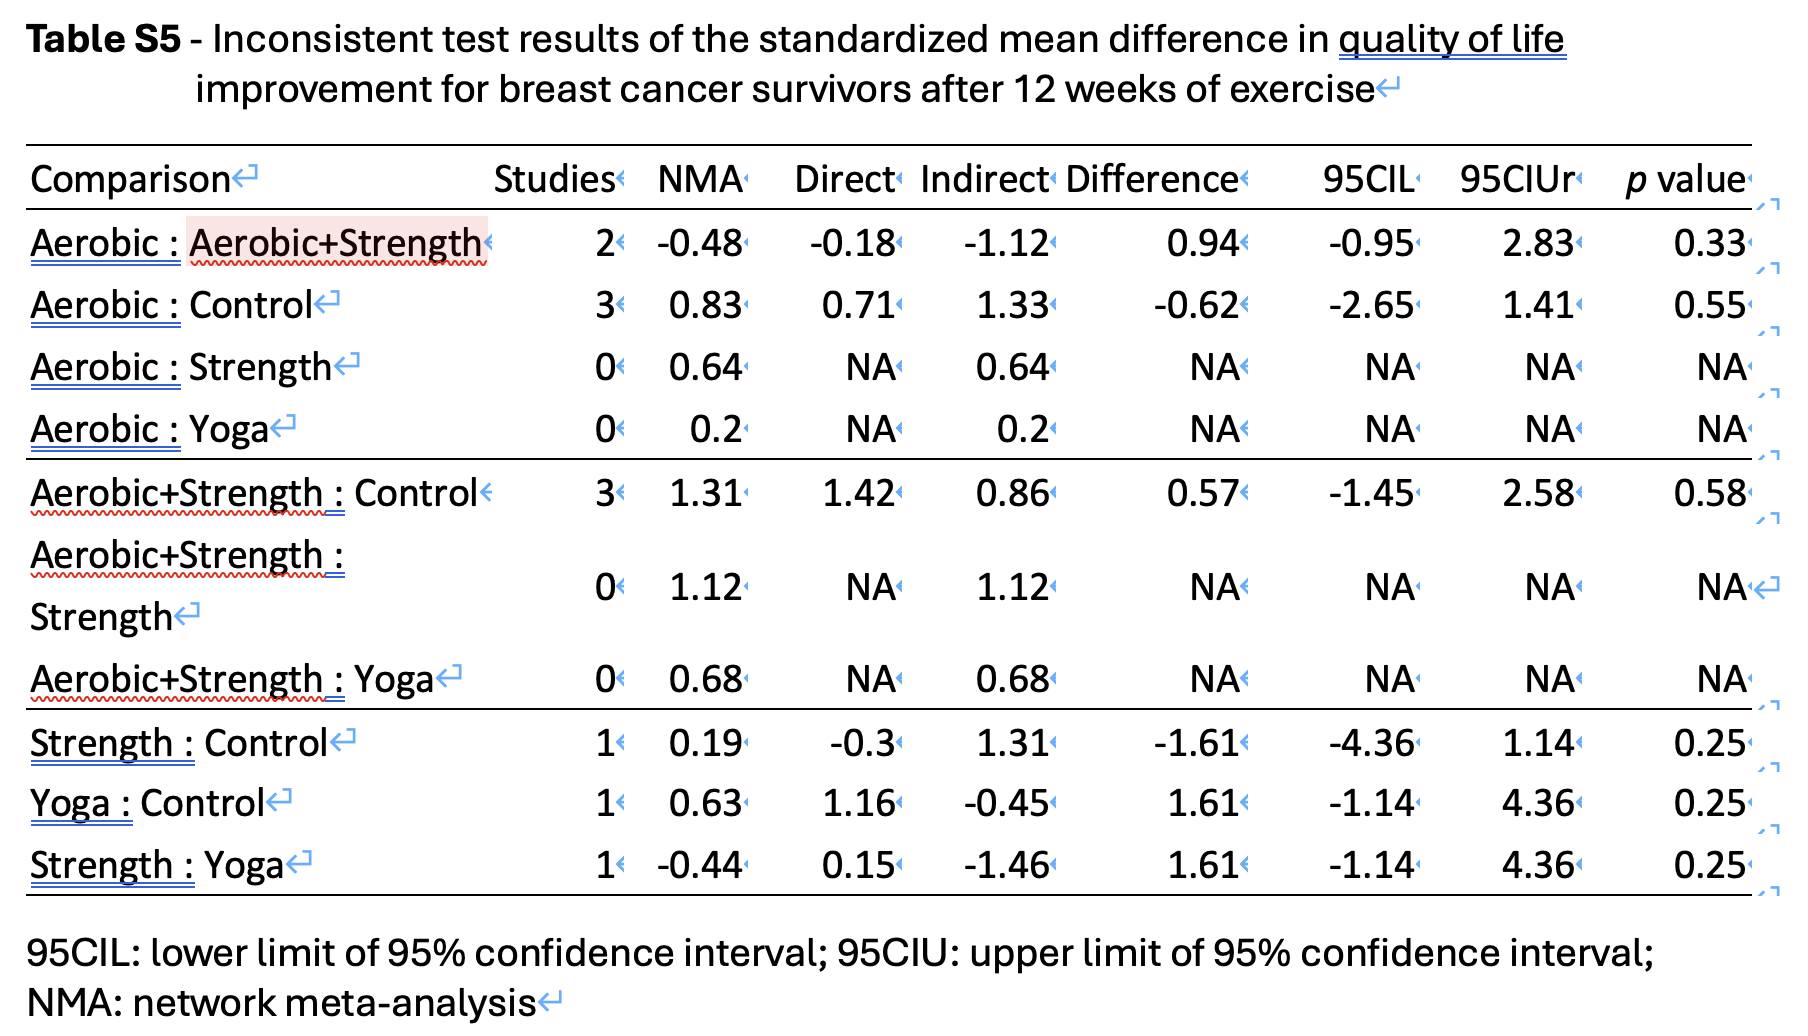Click the 95CIU cell showing 2.83
The image size is (1808, 1036).
(1538, 243)
